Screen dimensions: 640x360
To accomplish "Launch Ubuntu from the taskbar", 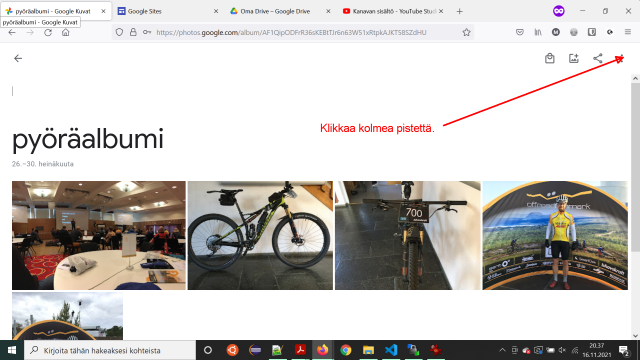I will pos(232,350).
